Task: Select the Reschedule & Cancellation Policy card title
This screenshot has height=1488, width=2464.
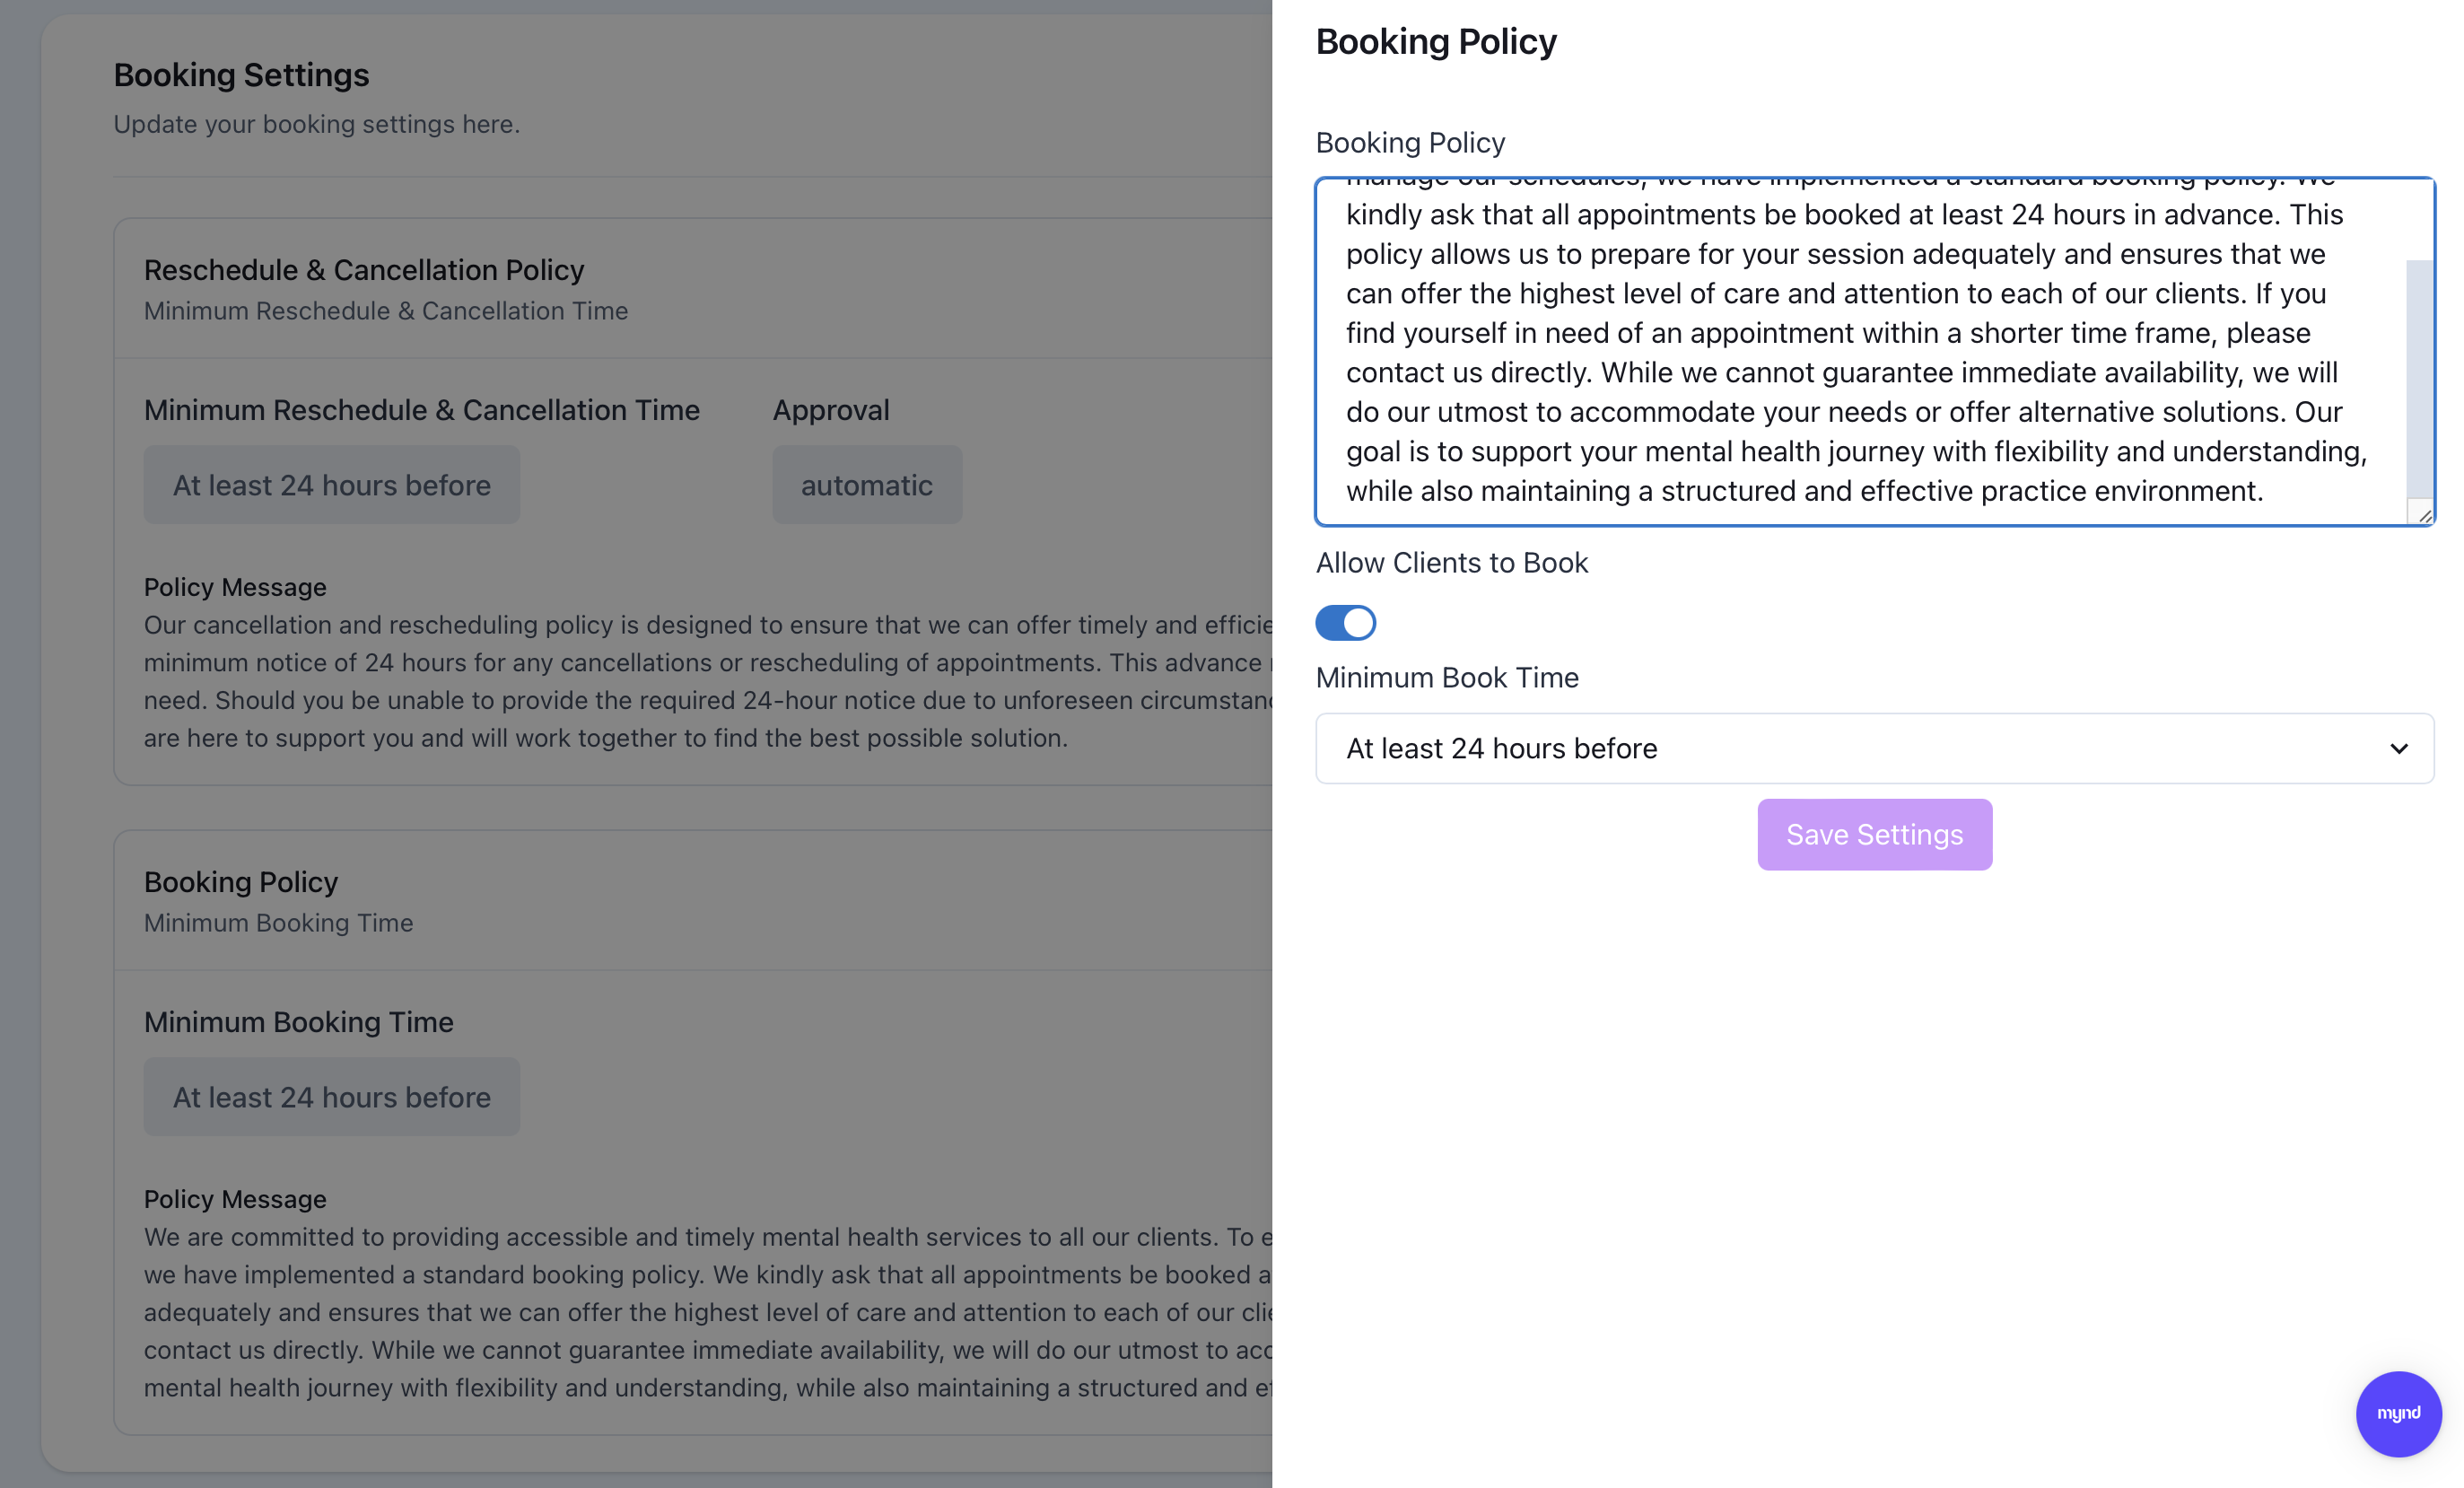Action: [x=363, y=270]
